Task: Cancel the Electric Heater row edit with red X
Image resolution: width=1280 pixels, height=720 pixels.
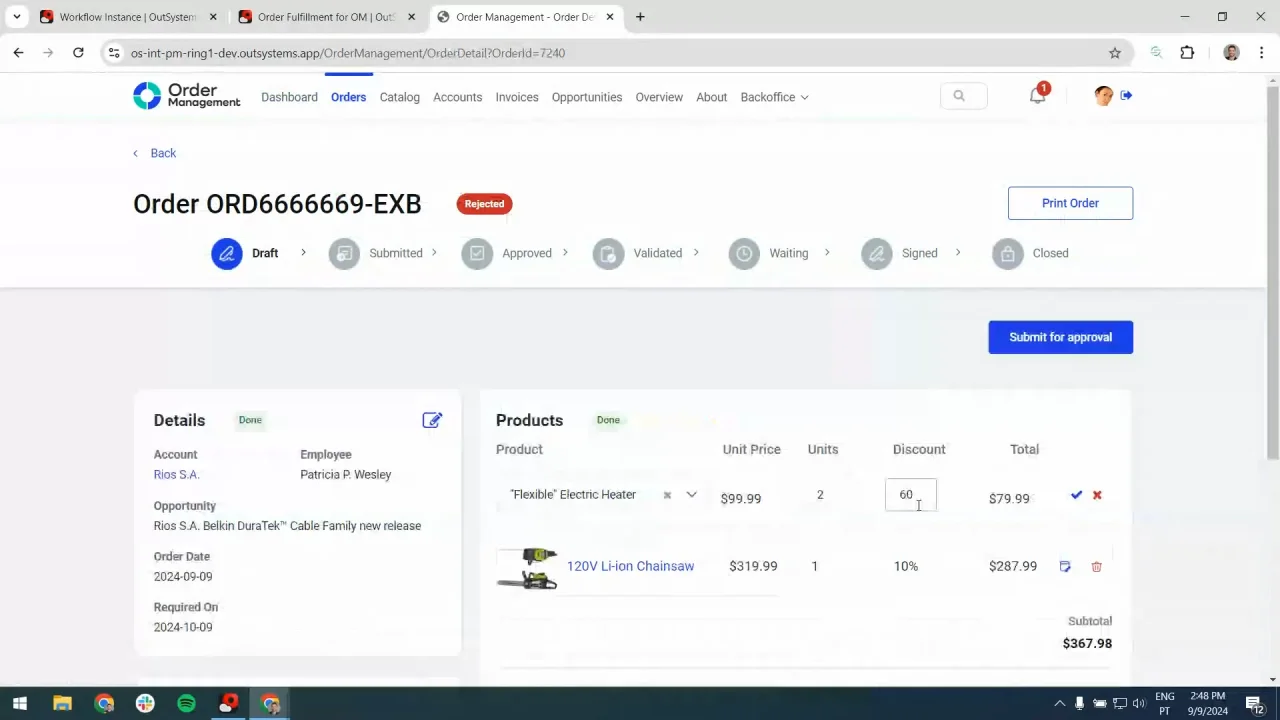Action: click(1097, 495)
